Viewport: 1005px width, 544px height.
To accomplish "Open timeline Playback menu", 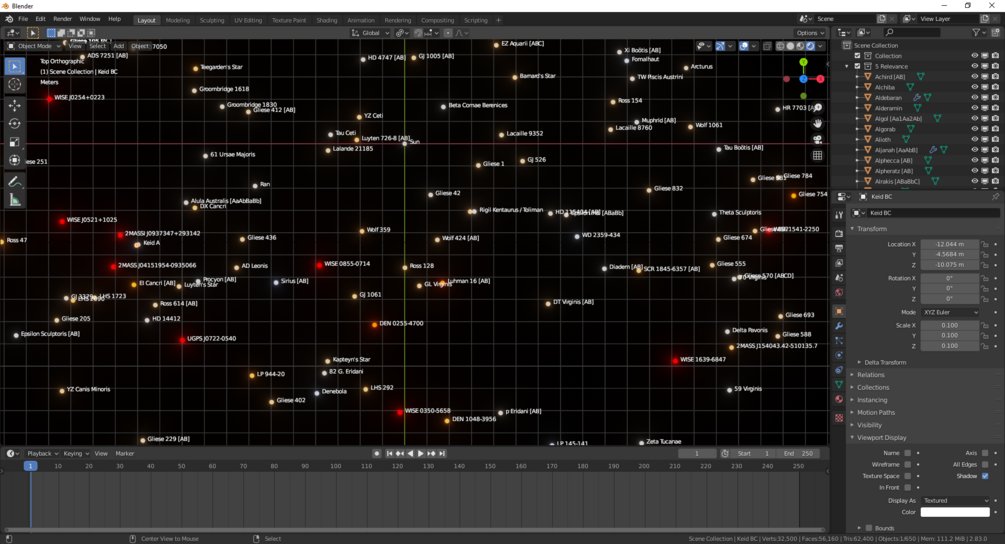I will point(42,454).
